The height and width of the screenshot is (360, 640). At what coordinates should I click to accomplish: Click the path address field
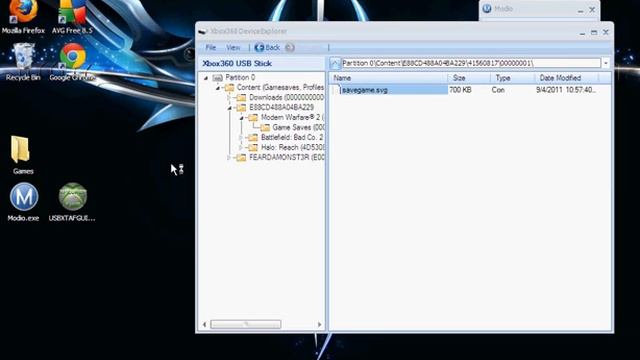tap(471, 63)
